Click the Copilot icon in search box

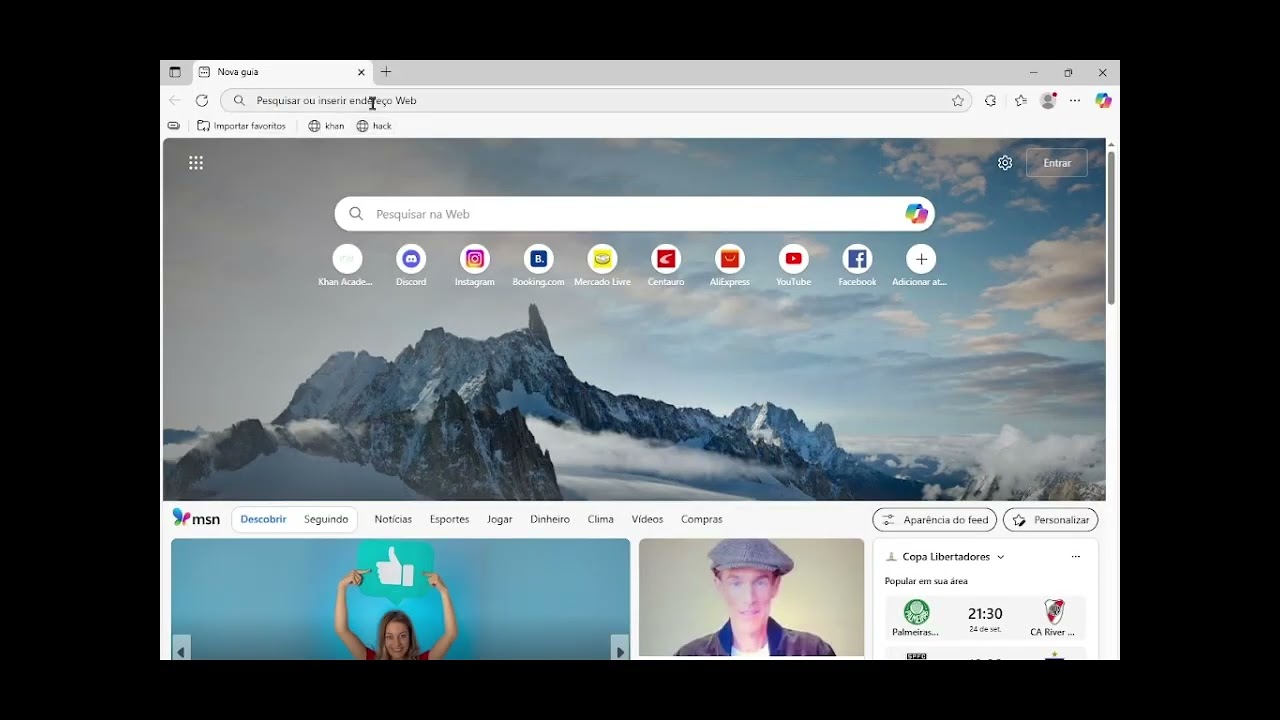916,214
